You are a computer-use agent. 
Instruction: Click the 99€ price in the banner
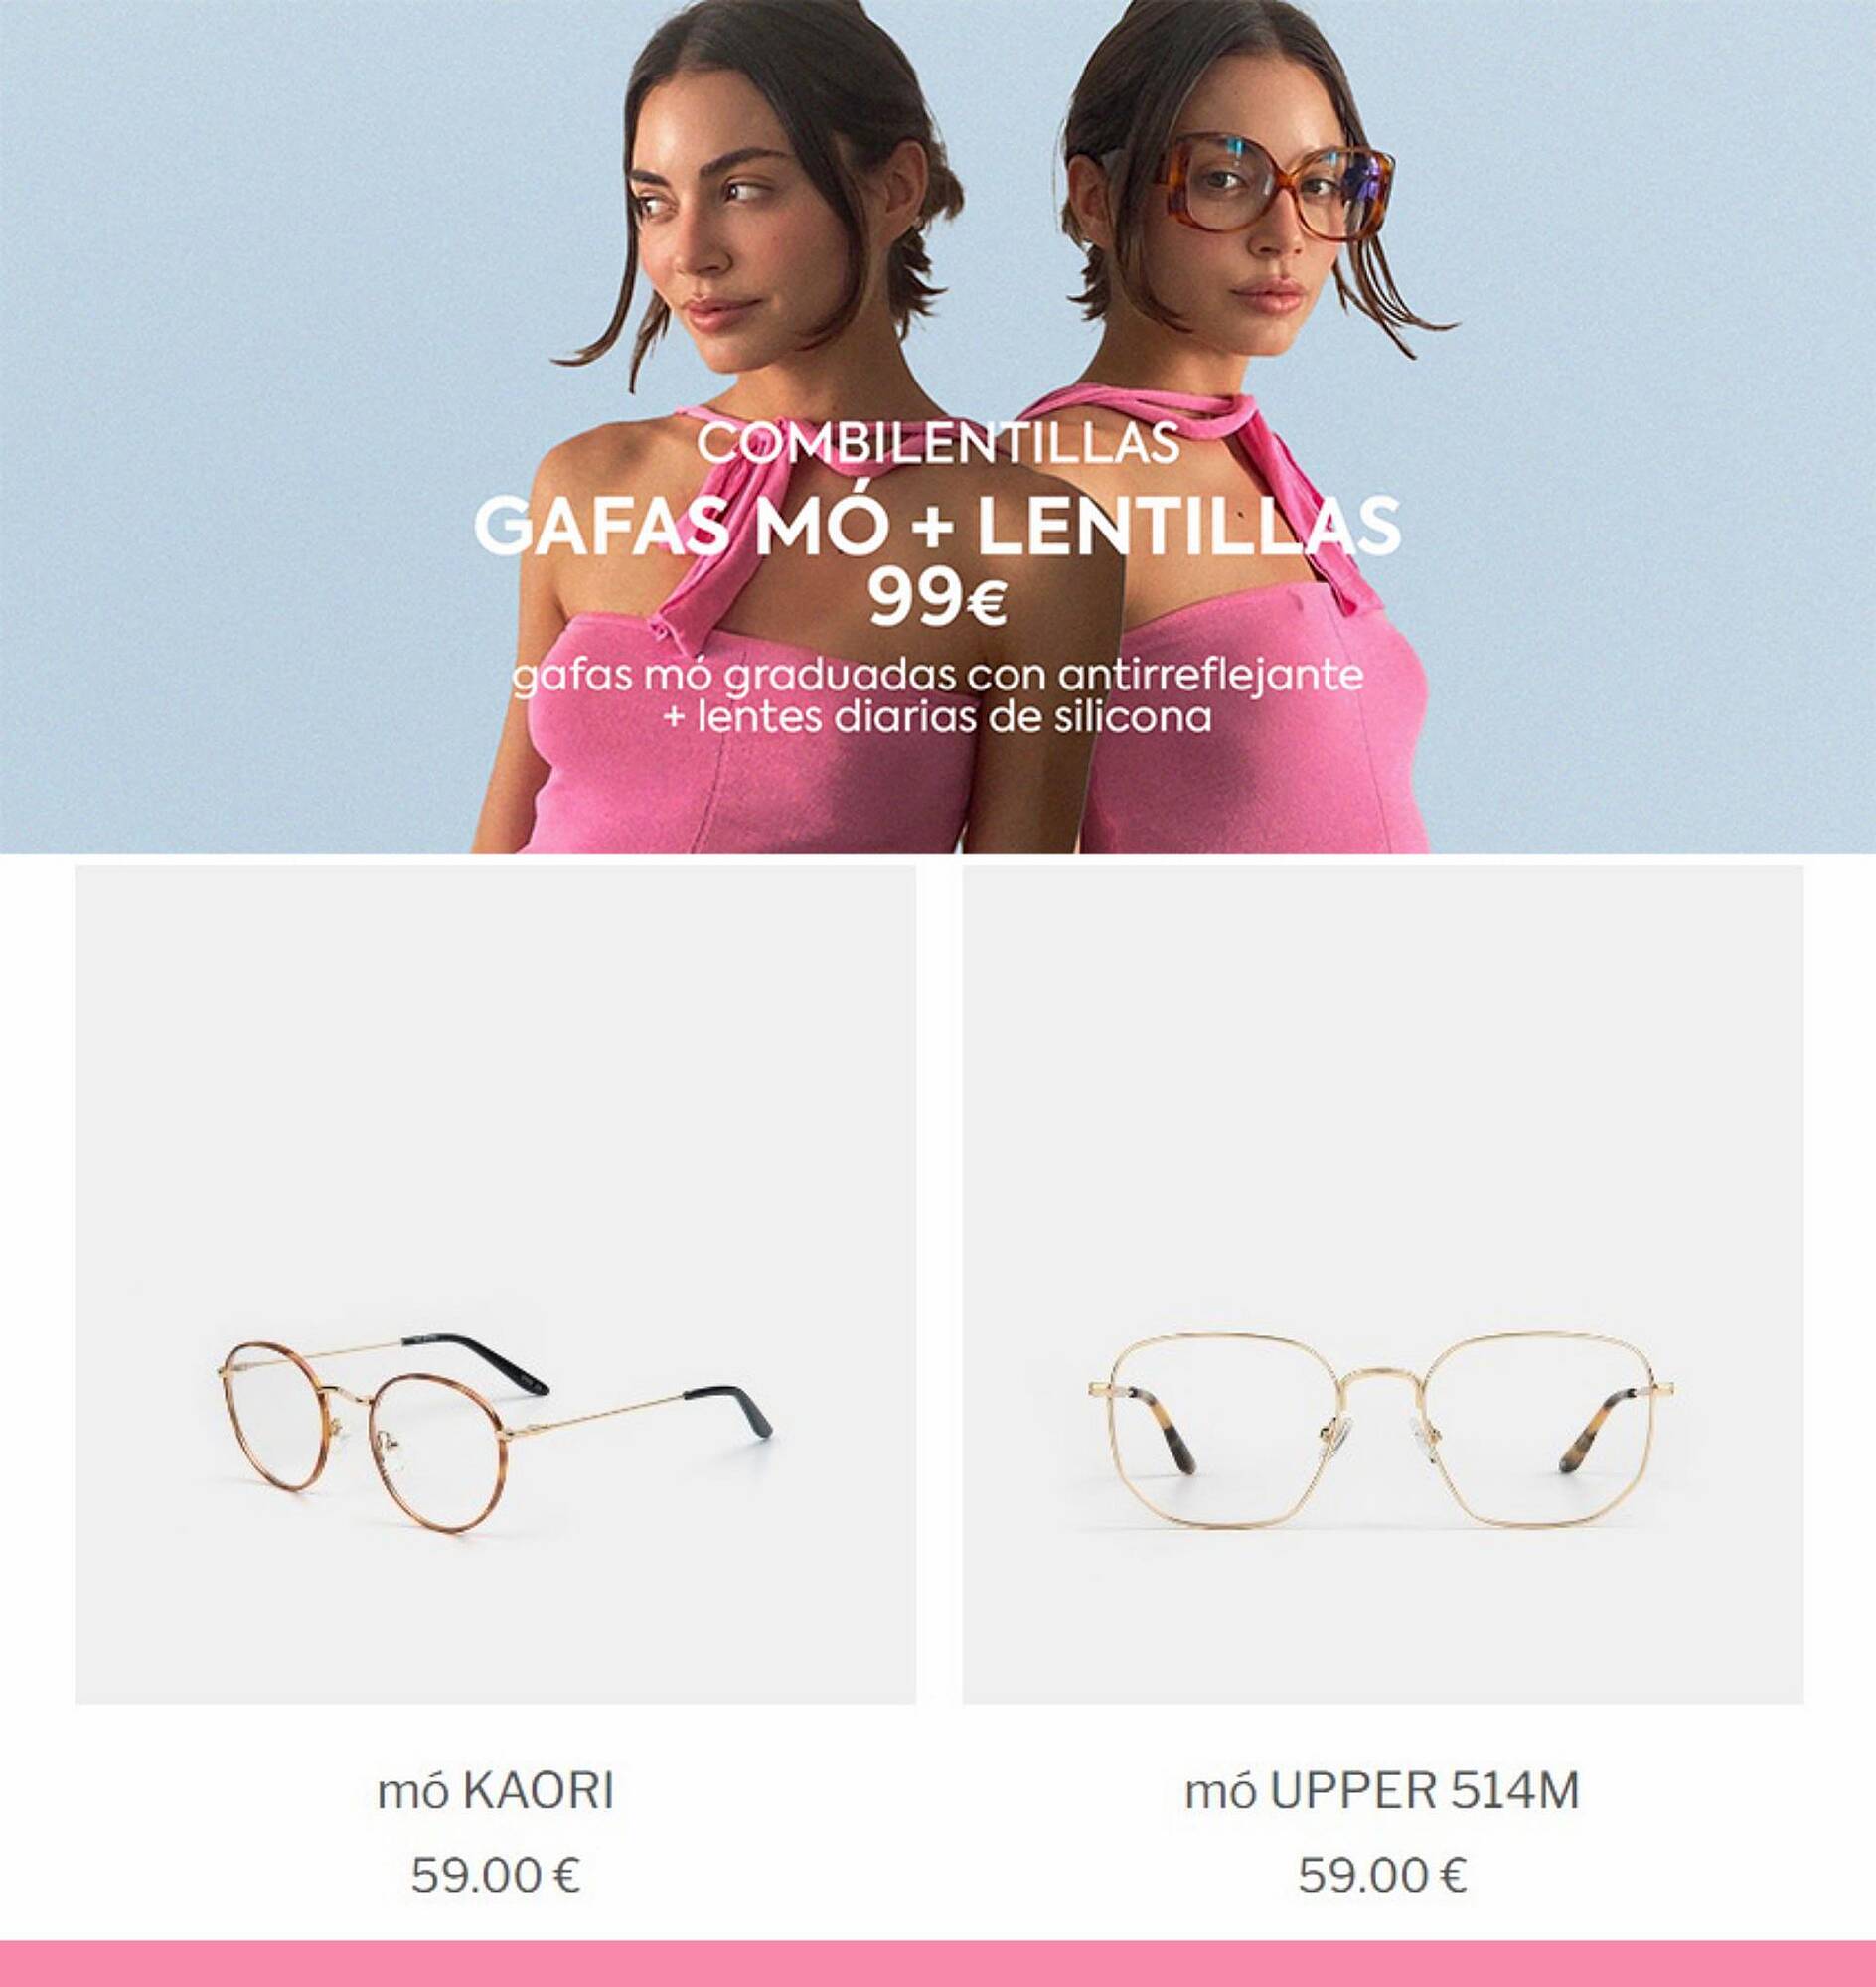[937, 599]
